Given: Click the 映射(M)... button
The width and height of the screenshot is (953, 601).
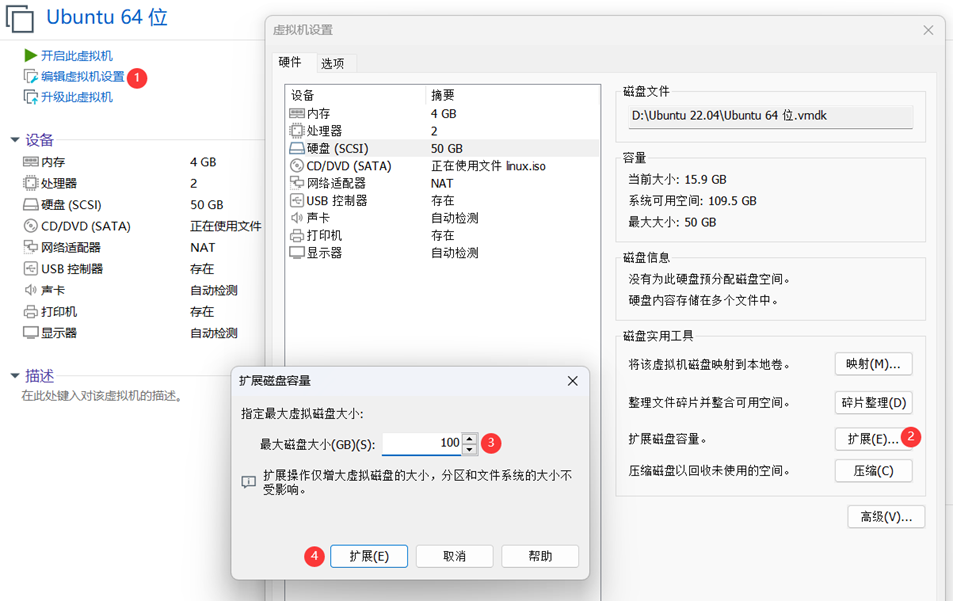Looking at the screenshot, I should click(x=873, y=364).
